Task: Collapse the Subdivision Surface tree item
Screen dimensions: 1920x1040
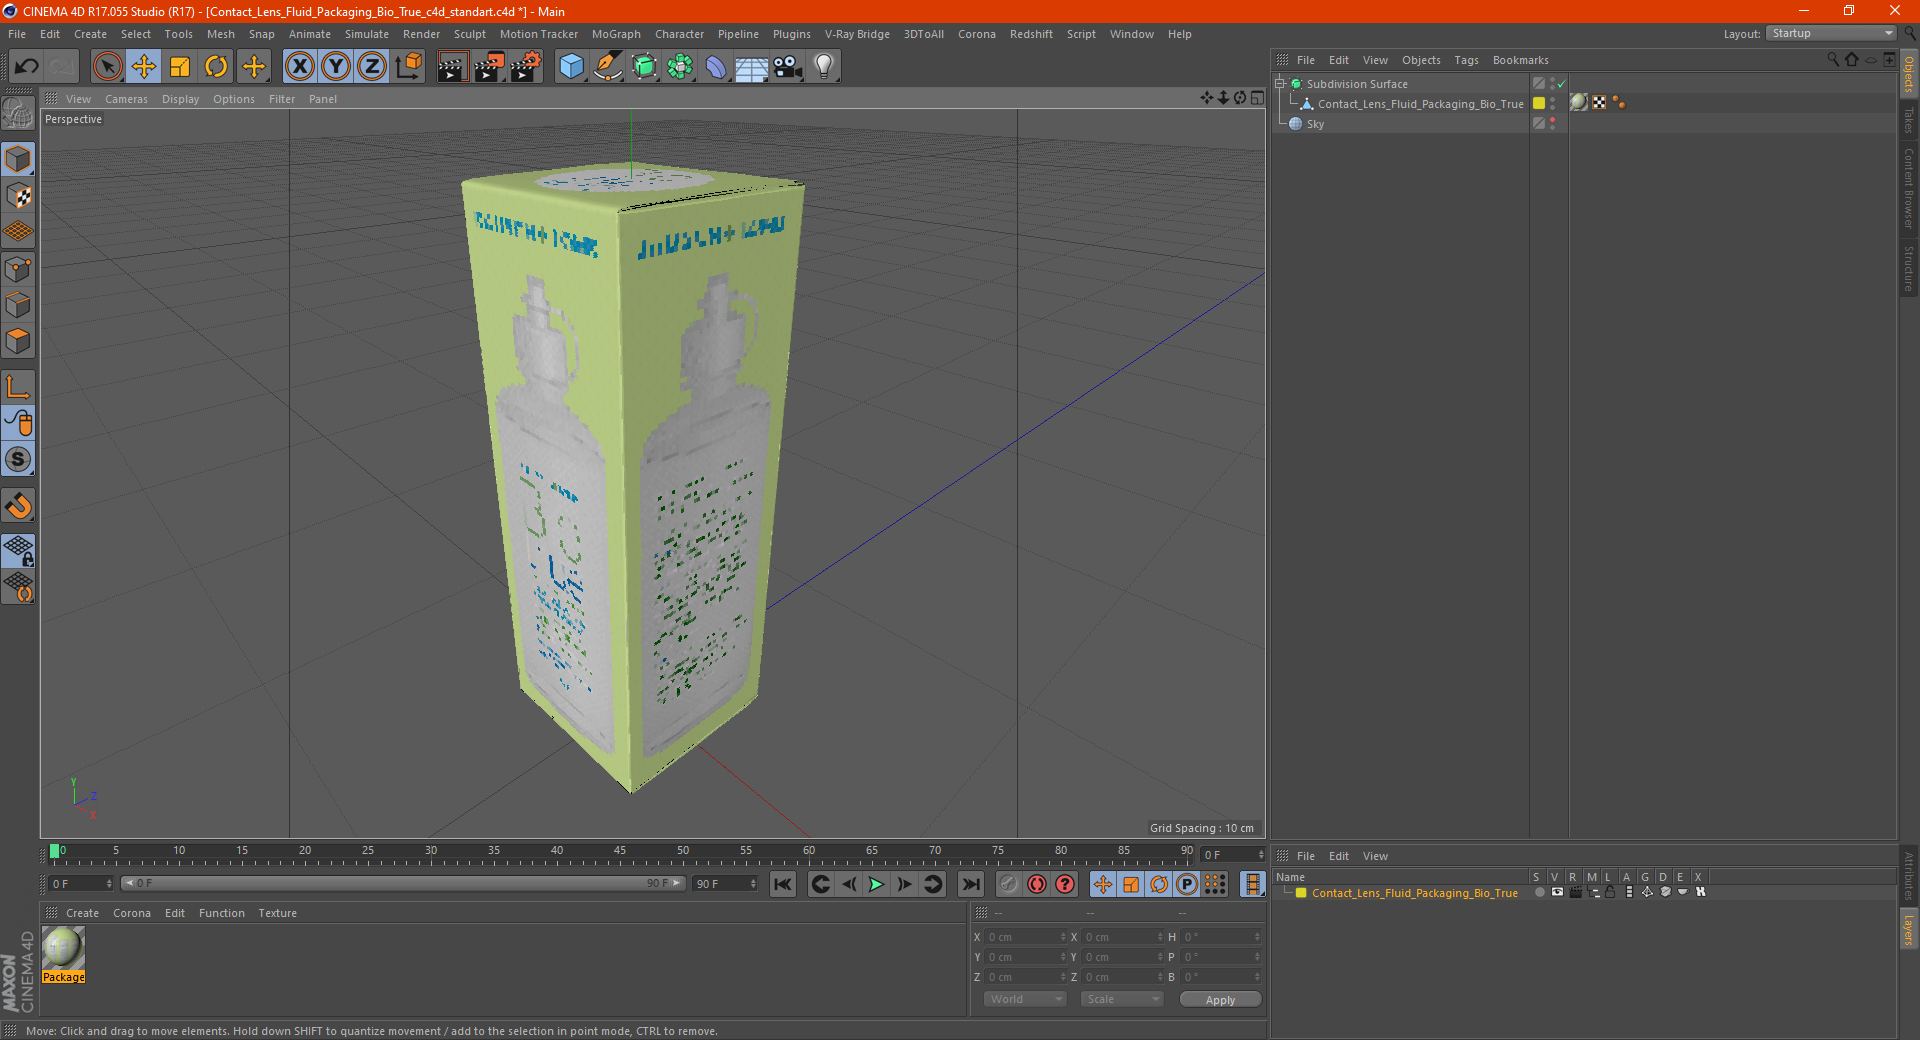Action: tap(1279, 84)
